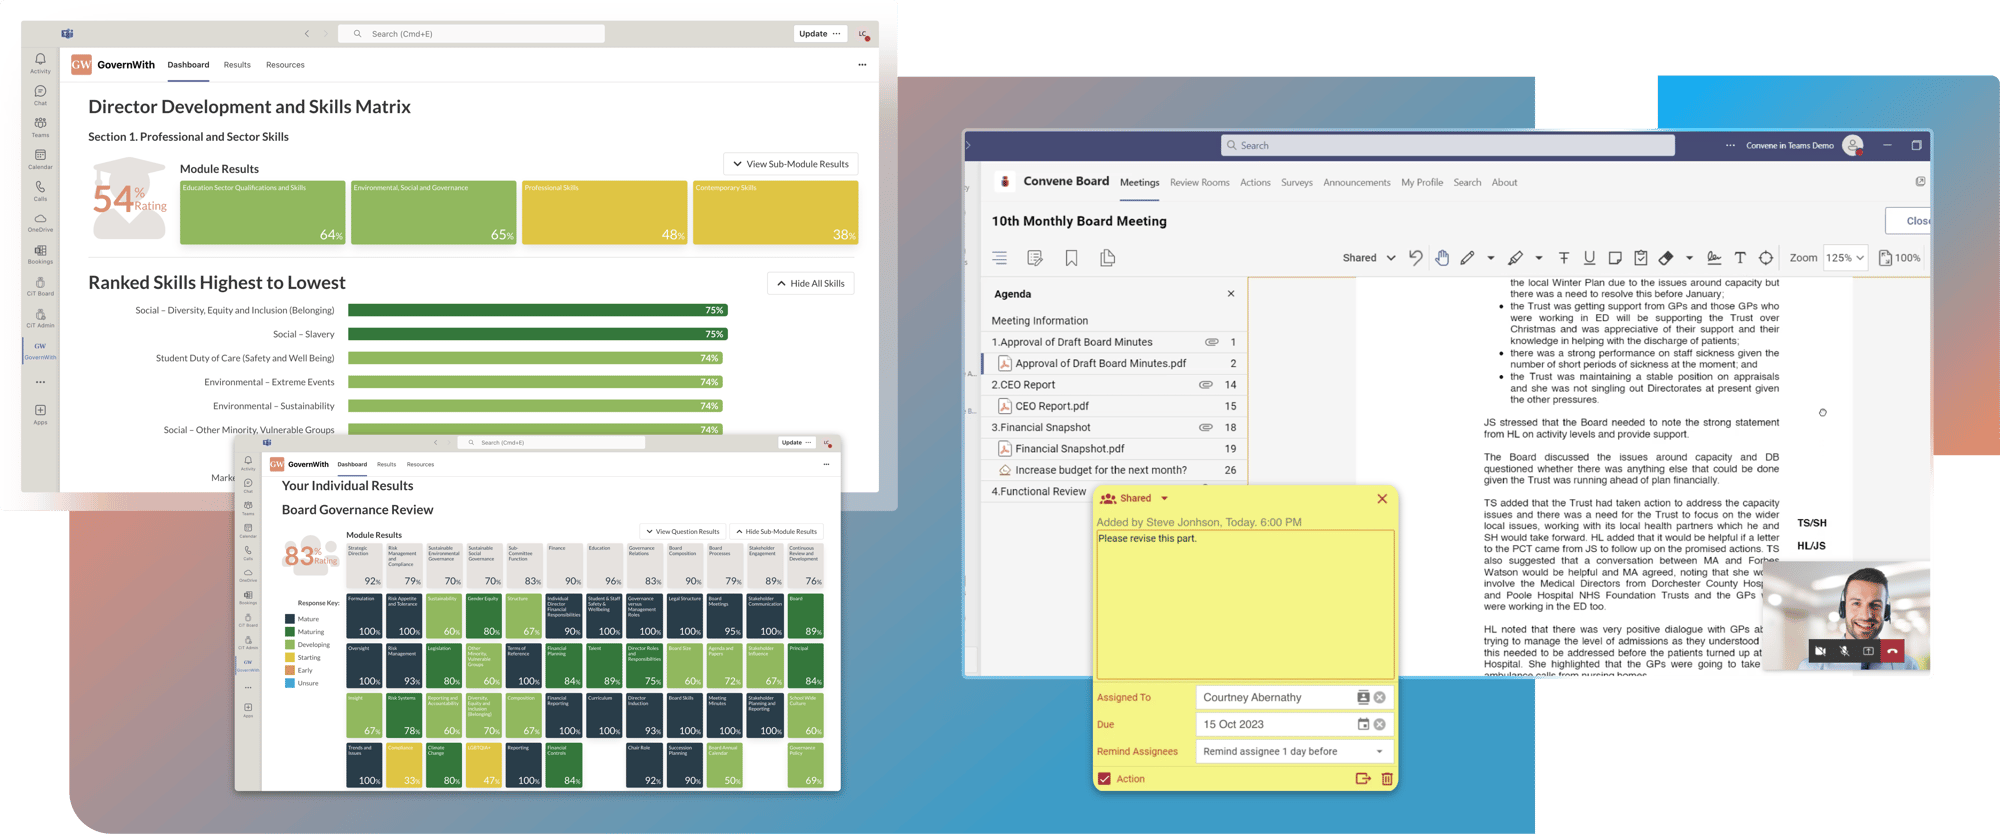Open the pen tool options arrow
The image size is (2000, 834).
[x=1491, y=257]
